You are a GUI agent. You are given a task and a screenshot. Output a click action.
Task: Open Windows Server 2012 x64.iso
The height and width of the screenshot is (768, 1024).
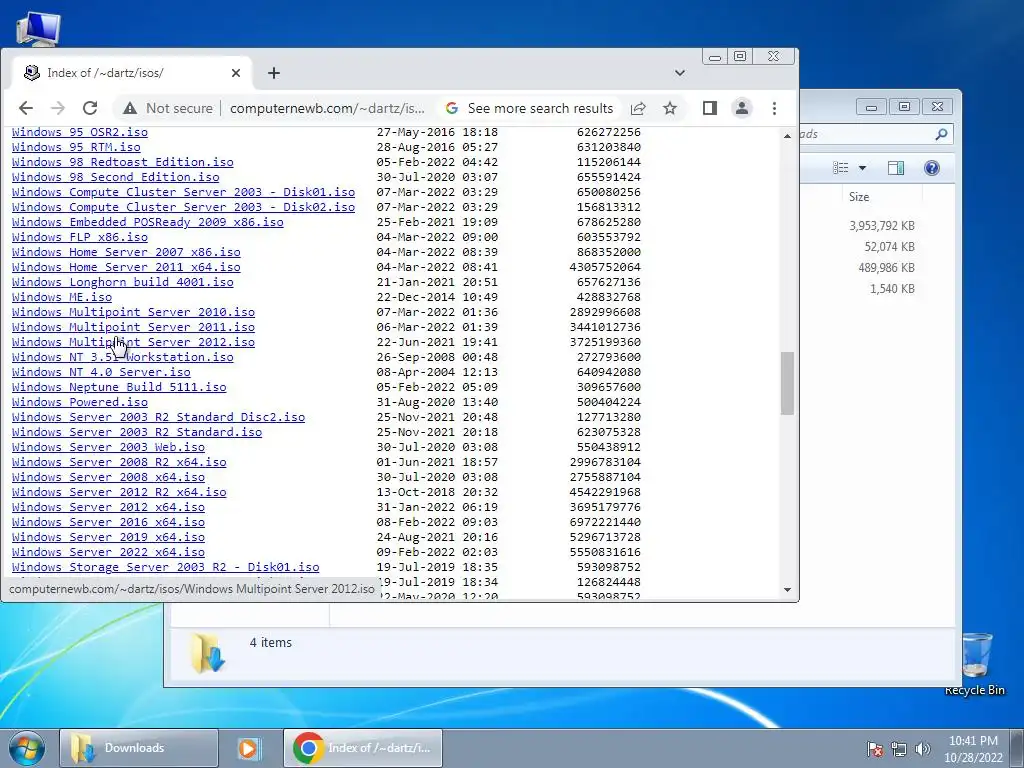108,507
